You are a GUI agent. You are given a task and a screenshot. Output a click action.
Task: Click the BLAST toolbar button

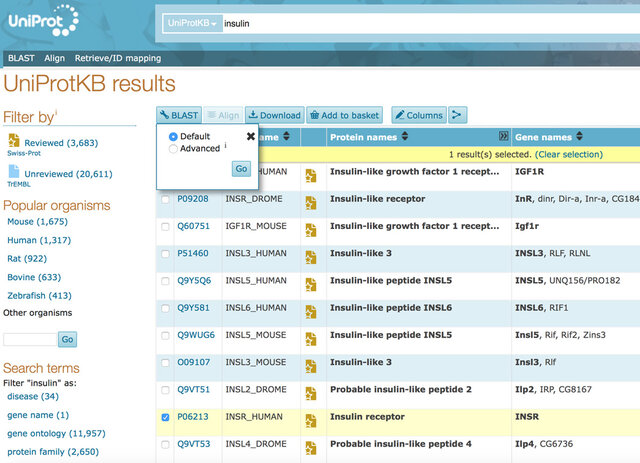point(179,115)
